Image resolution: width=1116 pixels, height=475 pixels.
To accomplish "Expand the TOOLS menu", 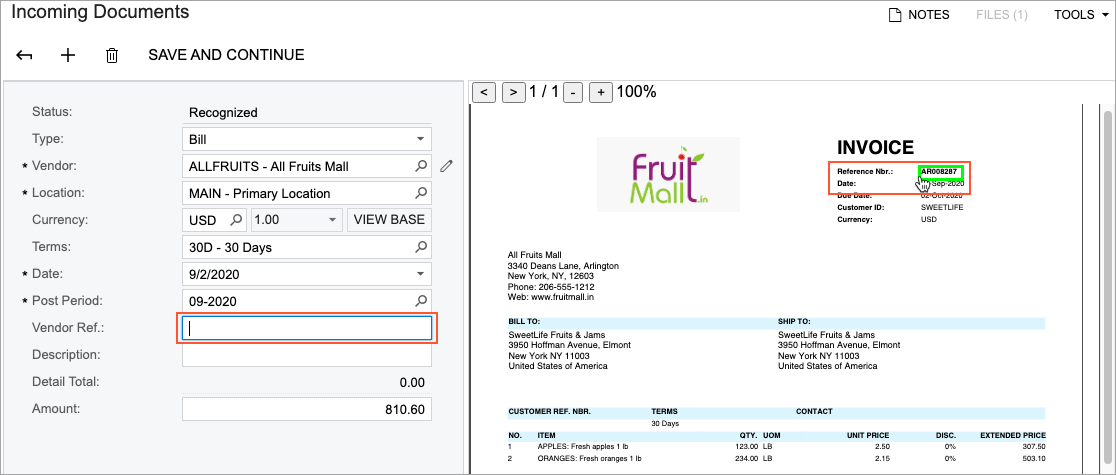I will pyautogui.click(x=1082, y=14).
